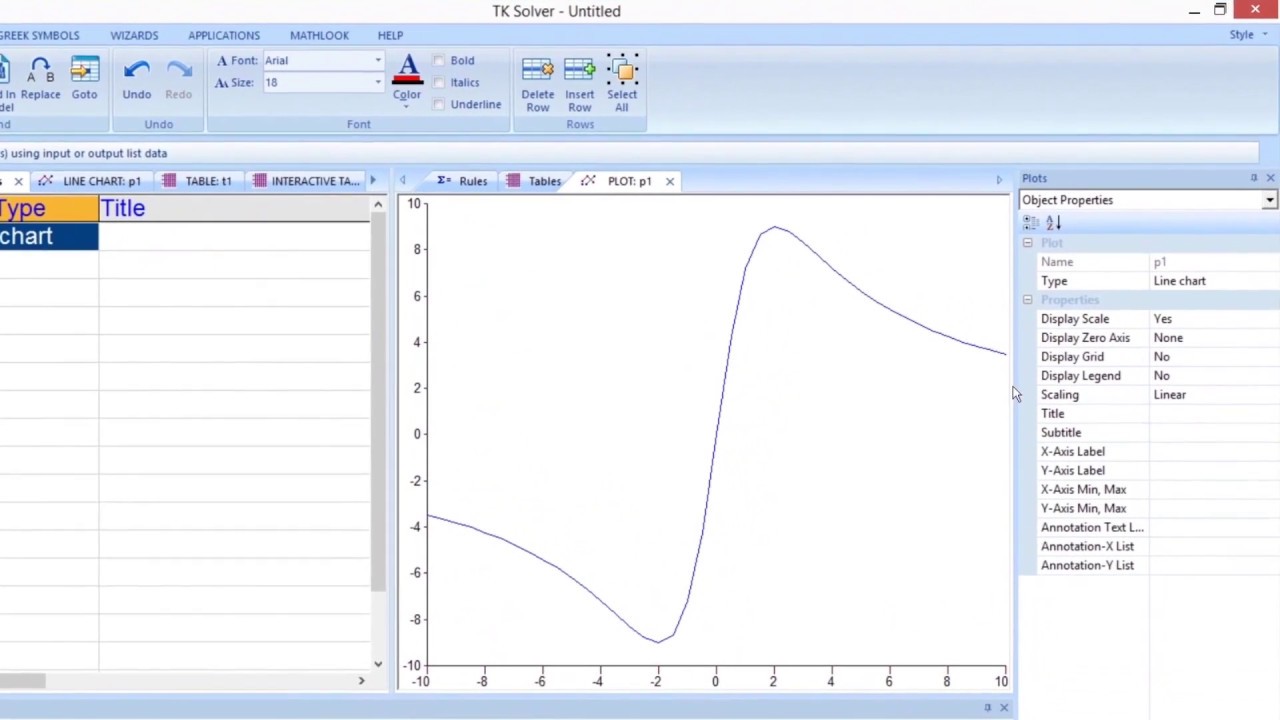Open the Style menu dropdown

1248,35
